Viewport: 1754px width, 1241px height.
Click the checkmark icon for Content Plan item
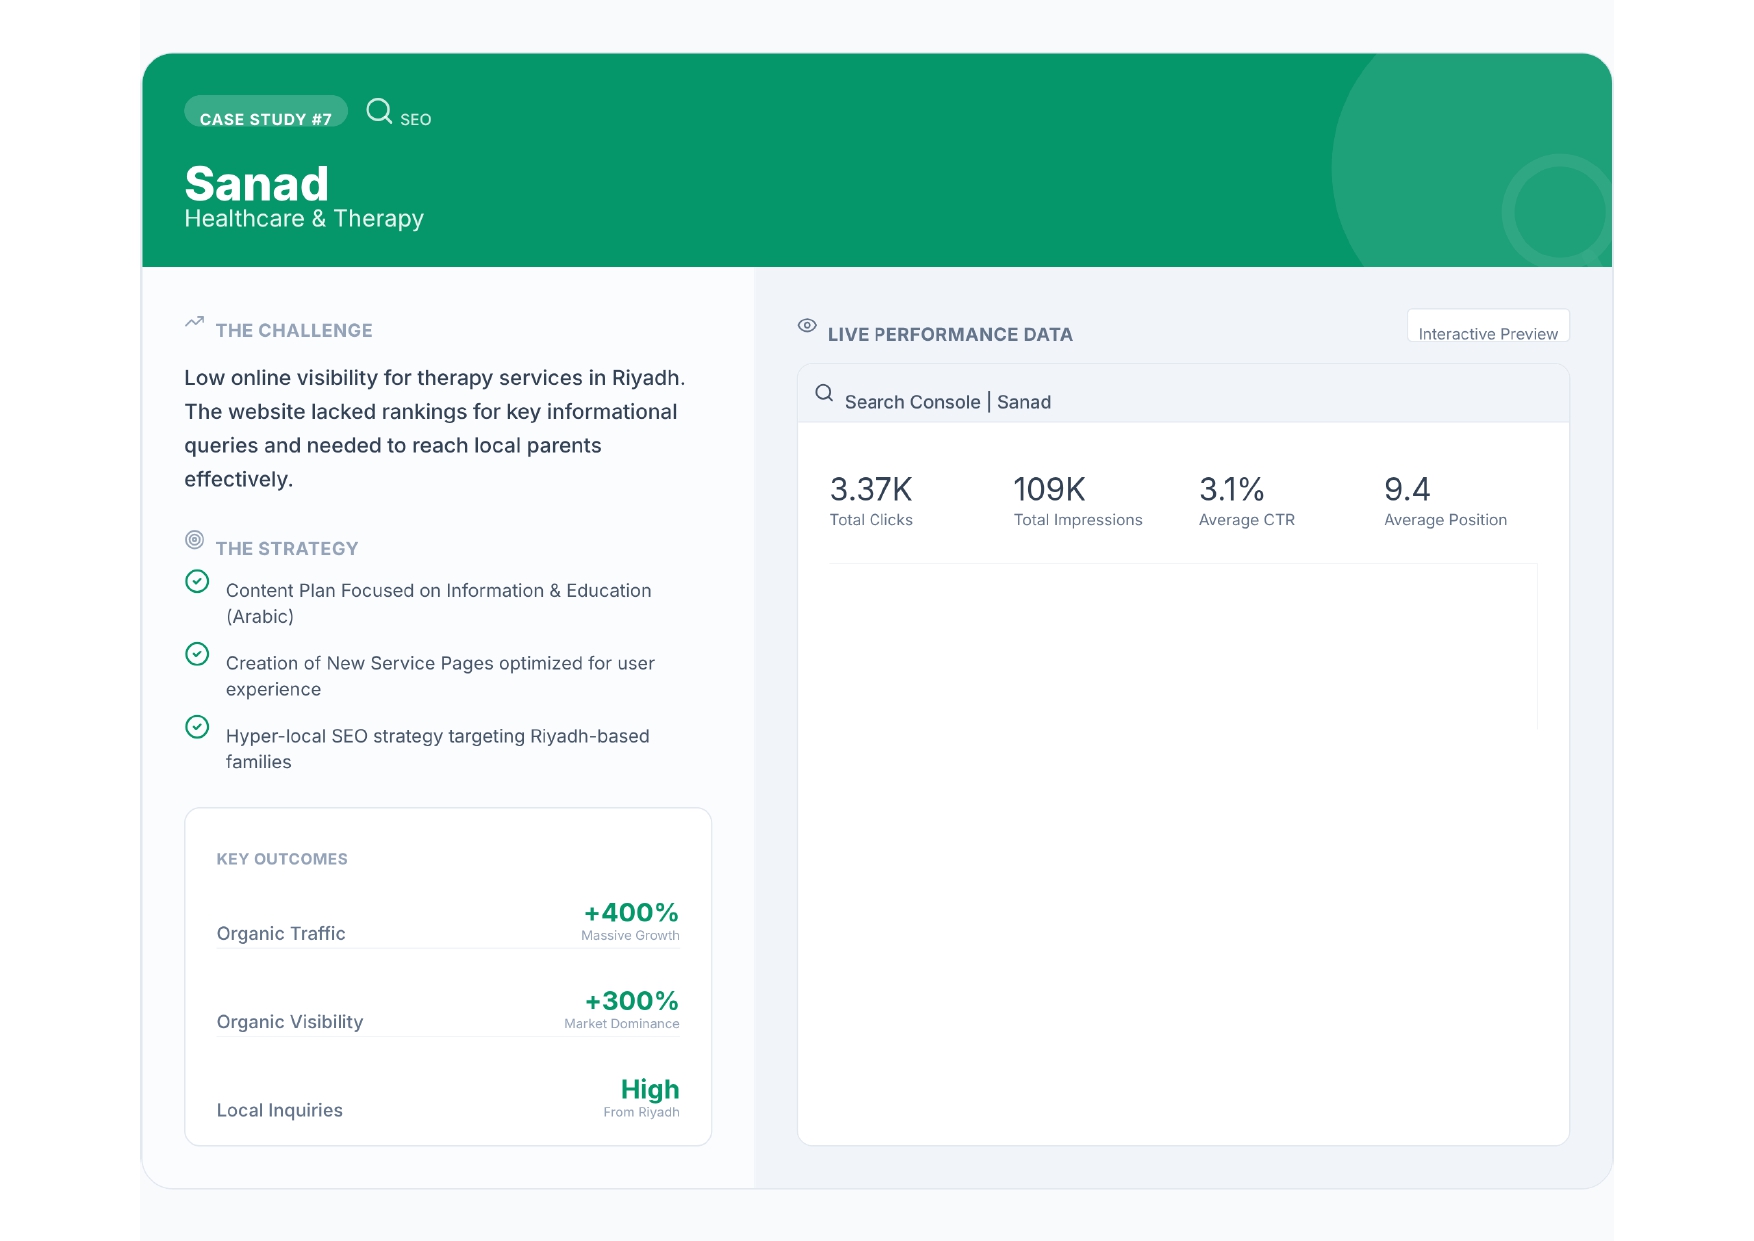coord(197,581)
